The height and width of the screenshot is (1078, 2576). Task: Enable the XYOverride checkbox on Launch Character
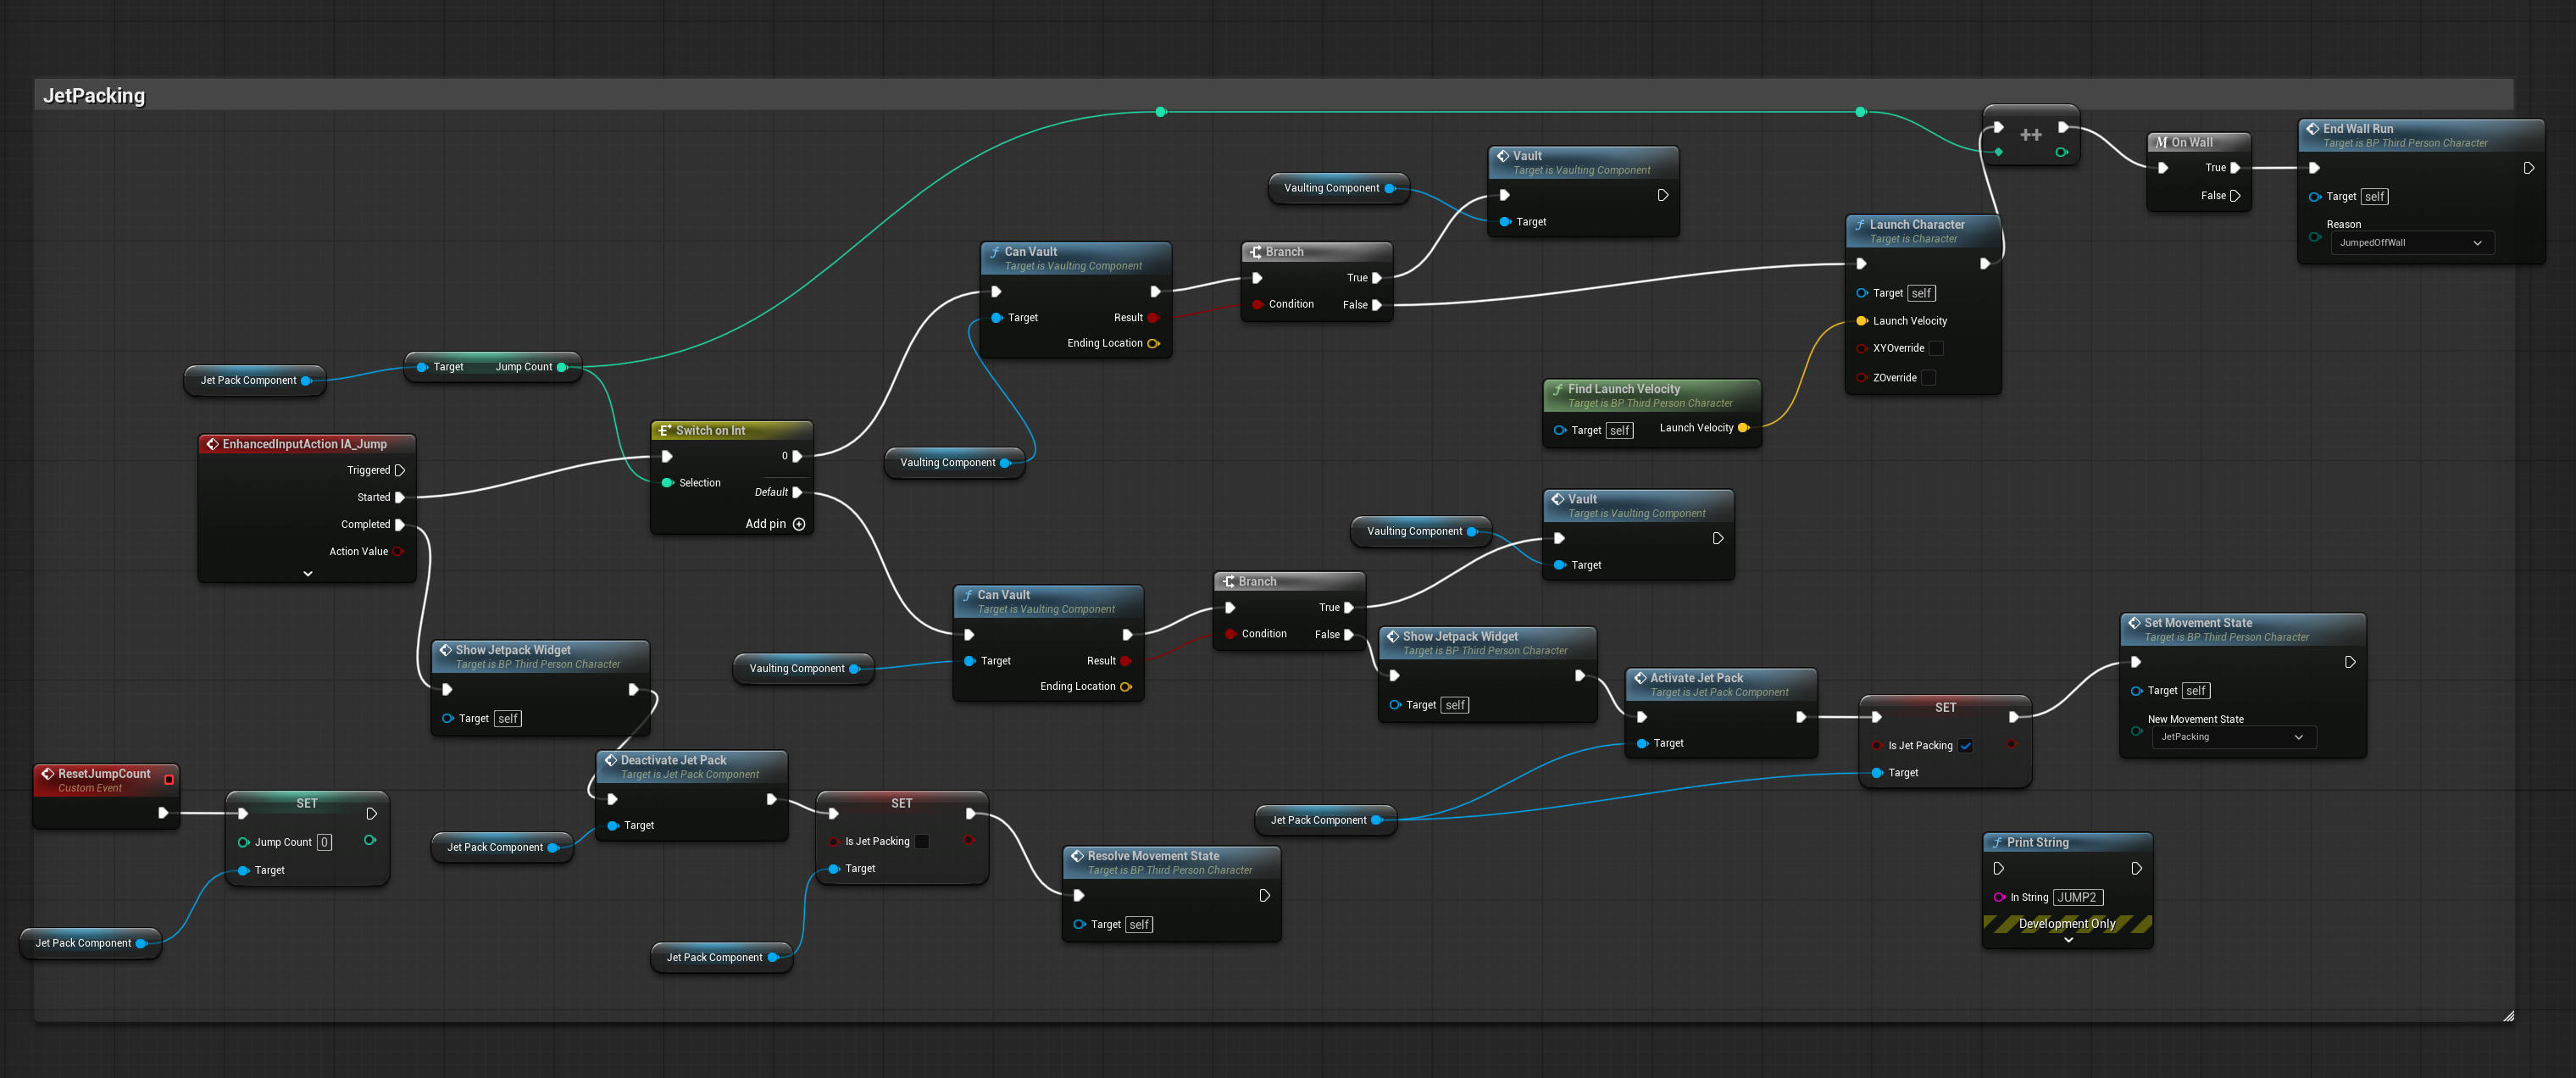pos(1938,348)
